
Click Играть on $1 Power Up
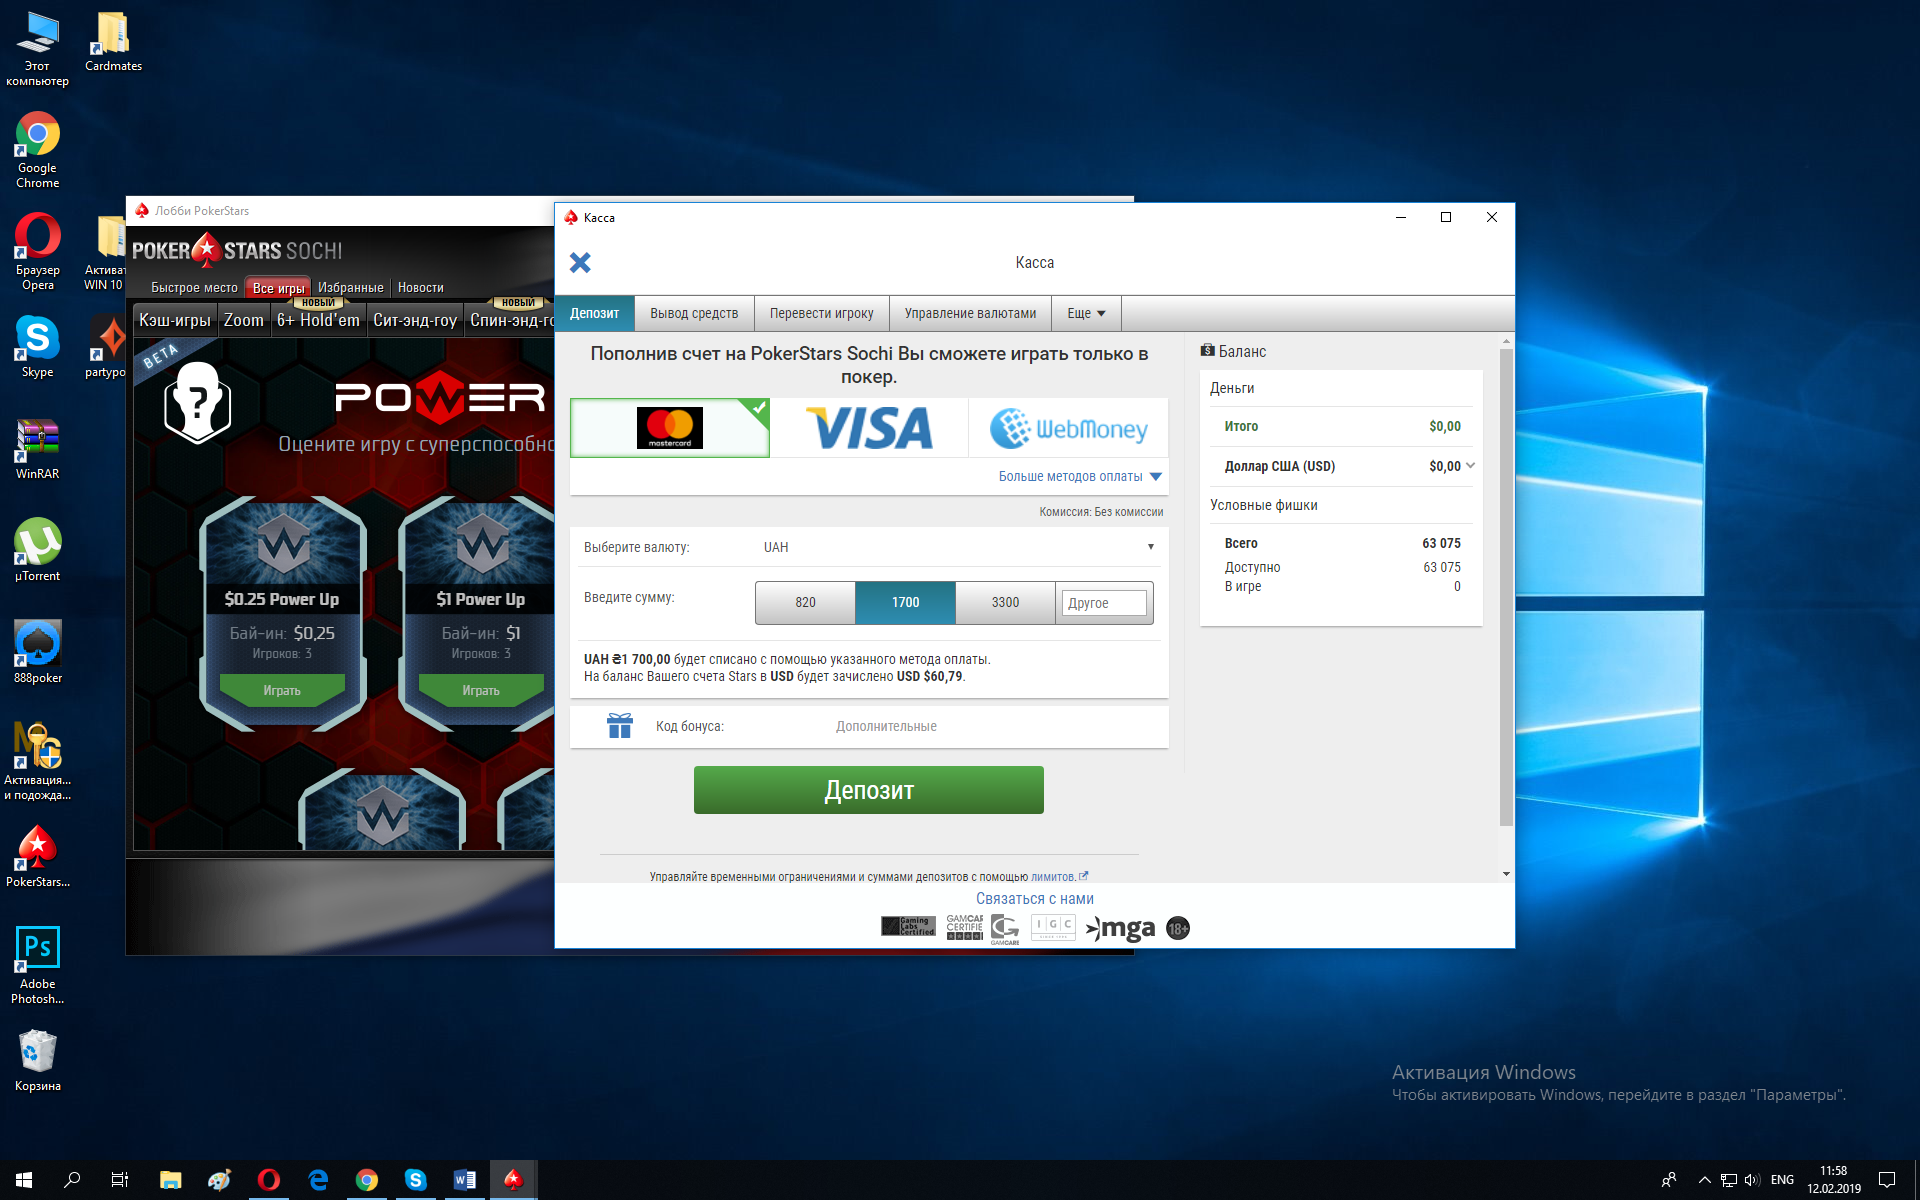pyautogui.click(x=481, y=690)
